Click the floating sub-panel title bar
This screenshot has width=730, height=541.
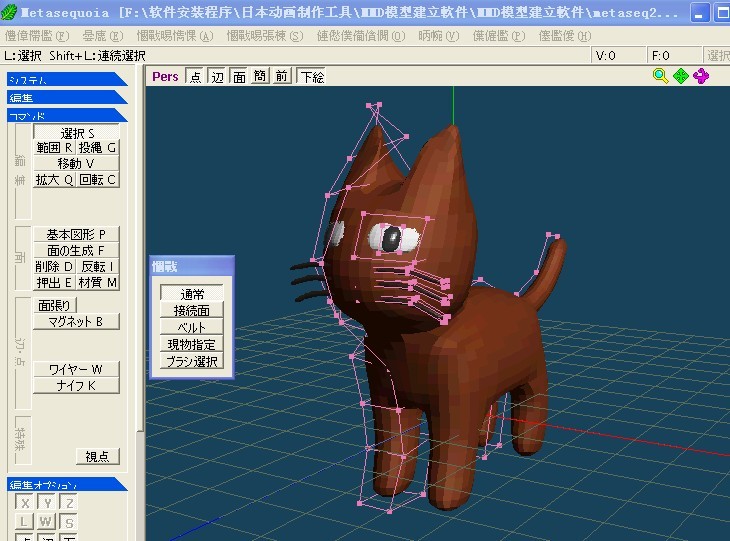pos(192,266)
